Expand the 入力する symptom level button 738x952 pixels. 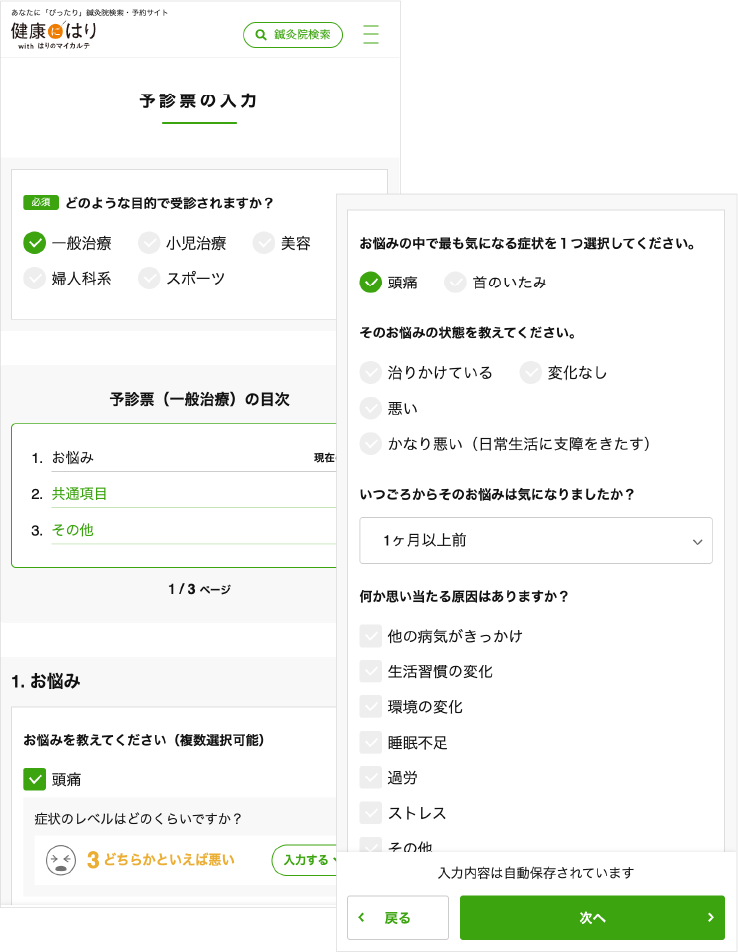(305, 860)
